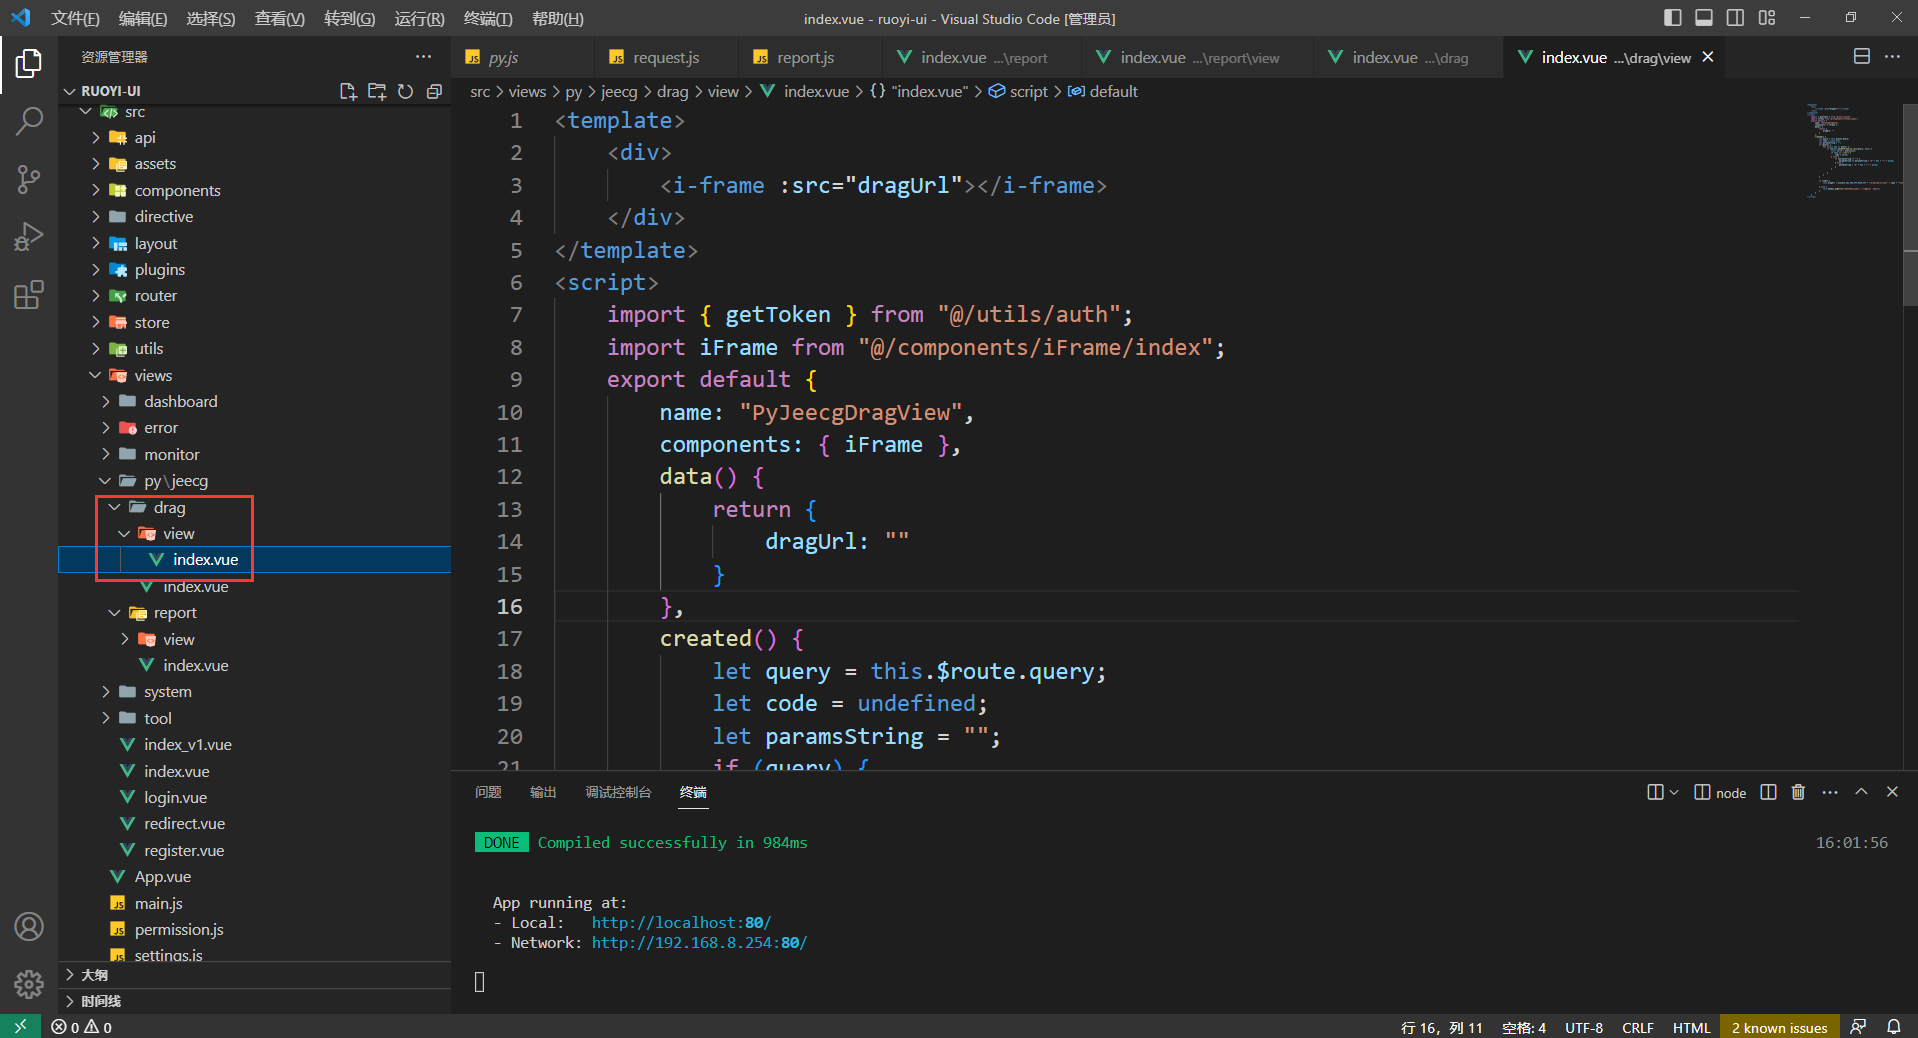Change HTML language mode in status bar
This screenshot has height=1038, width=1918.
click(1691, 1028)
